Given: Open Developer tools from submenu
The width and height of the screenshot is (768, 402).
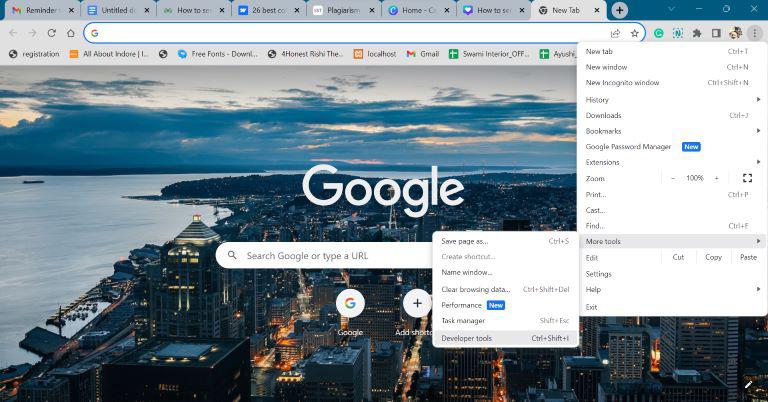Looking at the screenshot, I should point(505,338).
